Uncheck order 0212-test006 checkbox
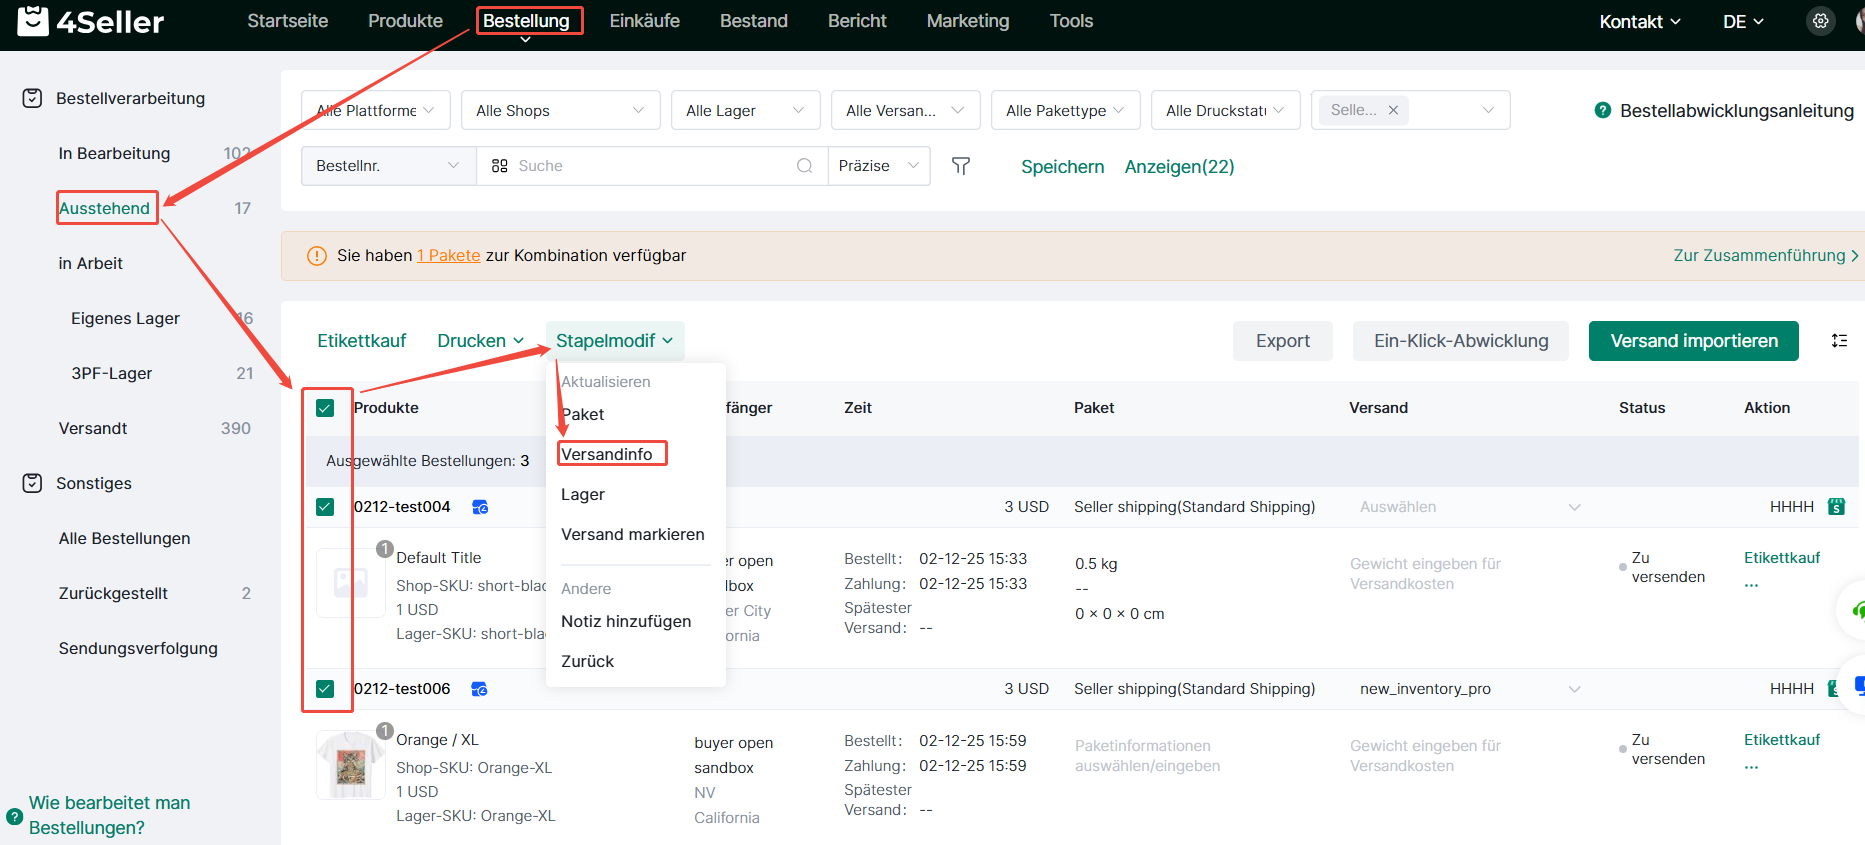 (x=325, y=689)
